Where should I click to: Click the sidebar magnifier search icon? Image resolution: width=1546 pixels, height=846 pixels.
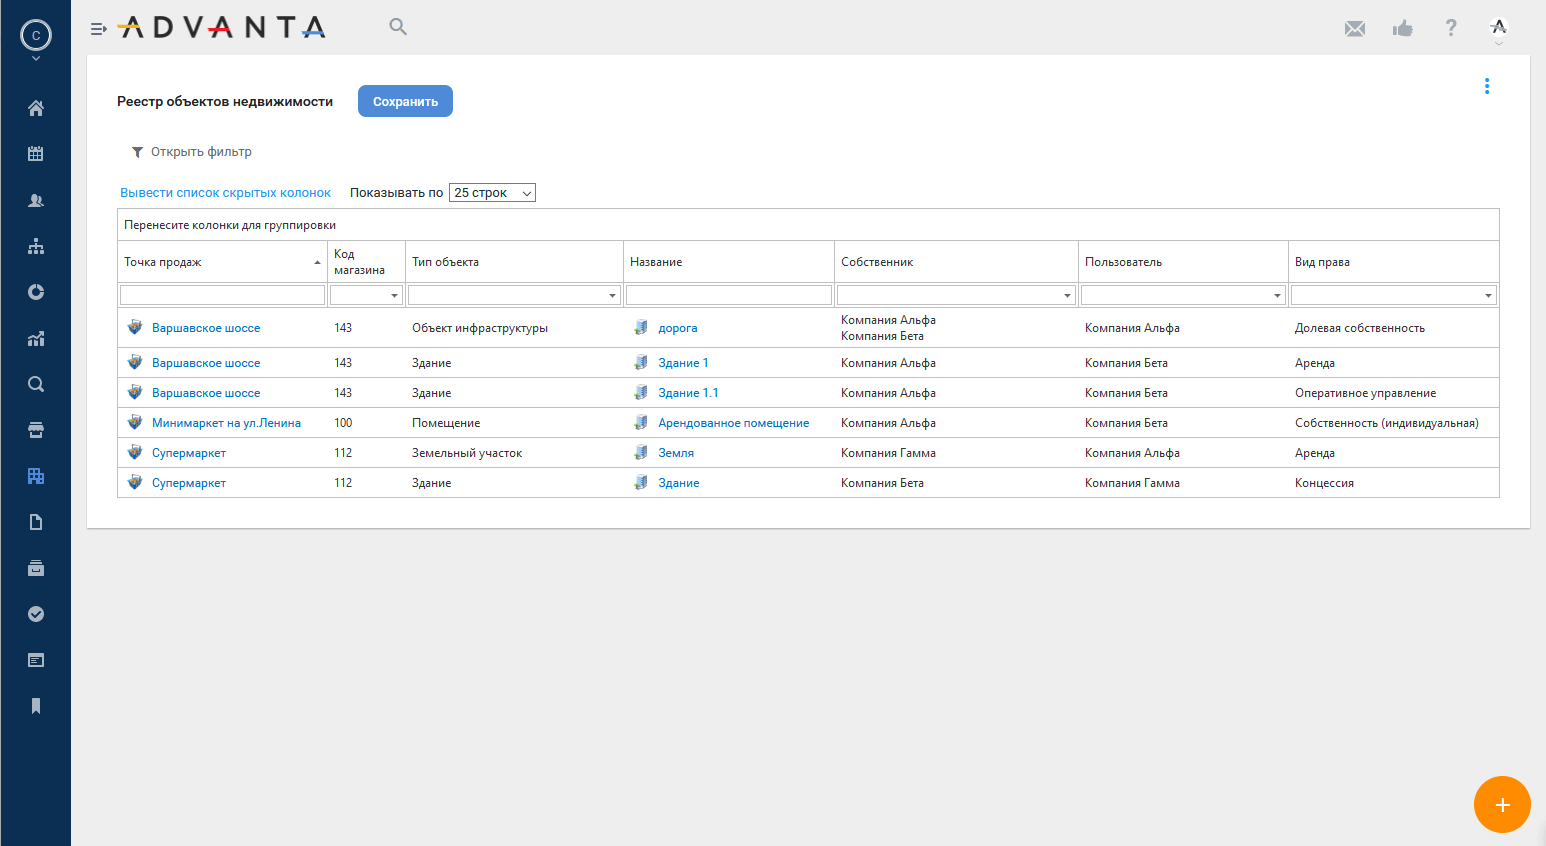click(36, 384)
